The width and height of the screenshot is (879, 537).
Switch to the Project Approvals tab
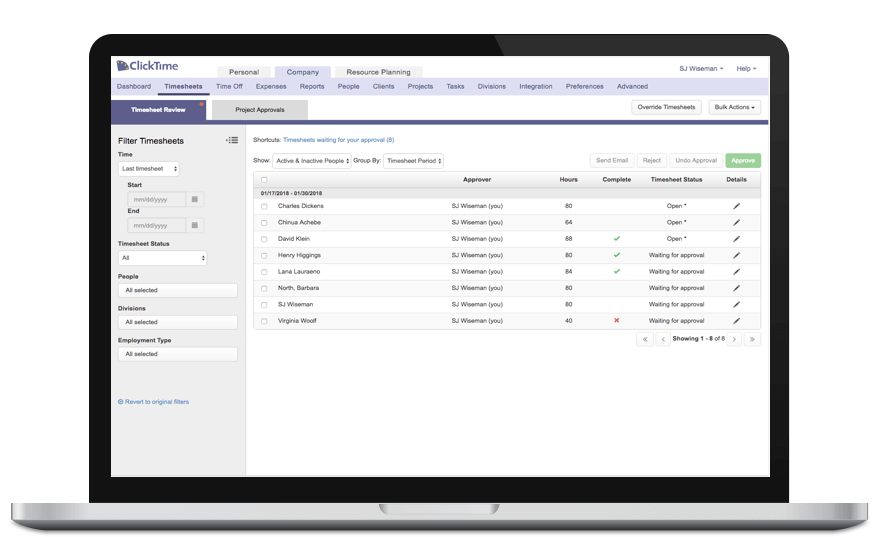[259, 110]
